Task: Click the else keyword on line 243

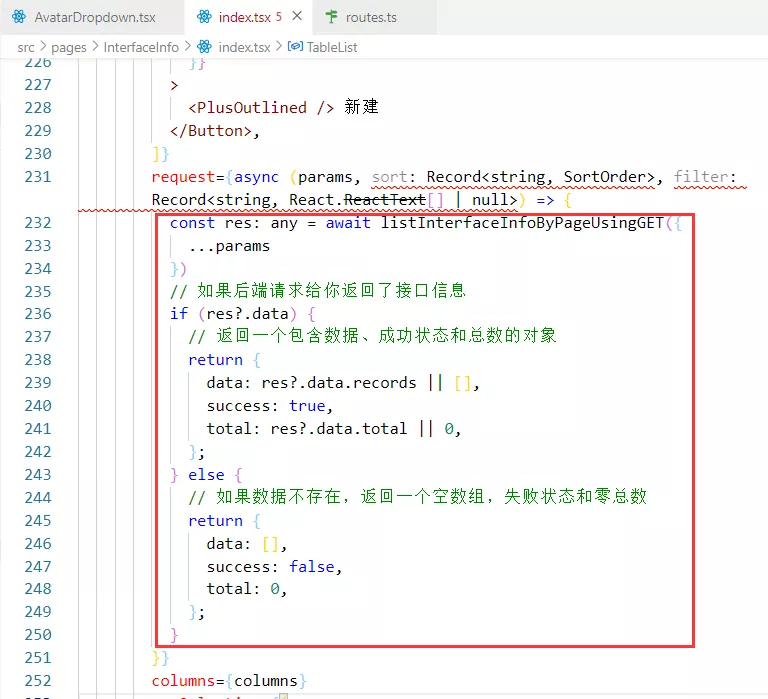Action: 206,475
